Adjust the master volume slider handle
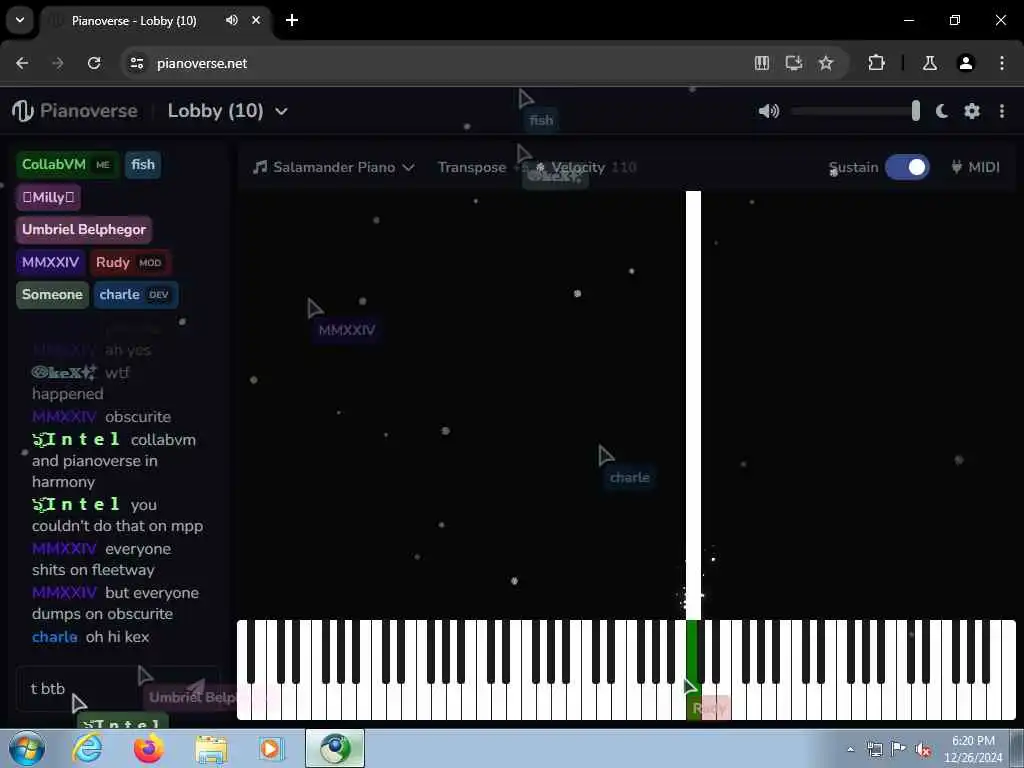This screenshot has height=768, width=1024. 916,111
